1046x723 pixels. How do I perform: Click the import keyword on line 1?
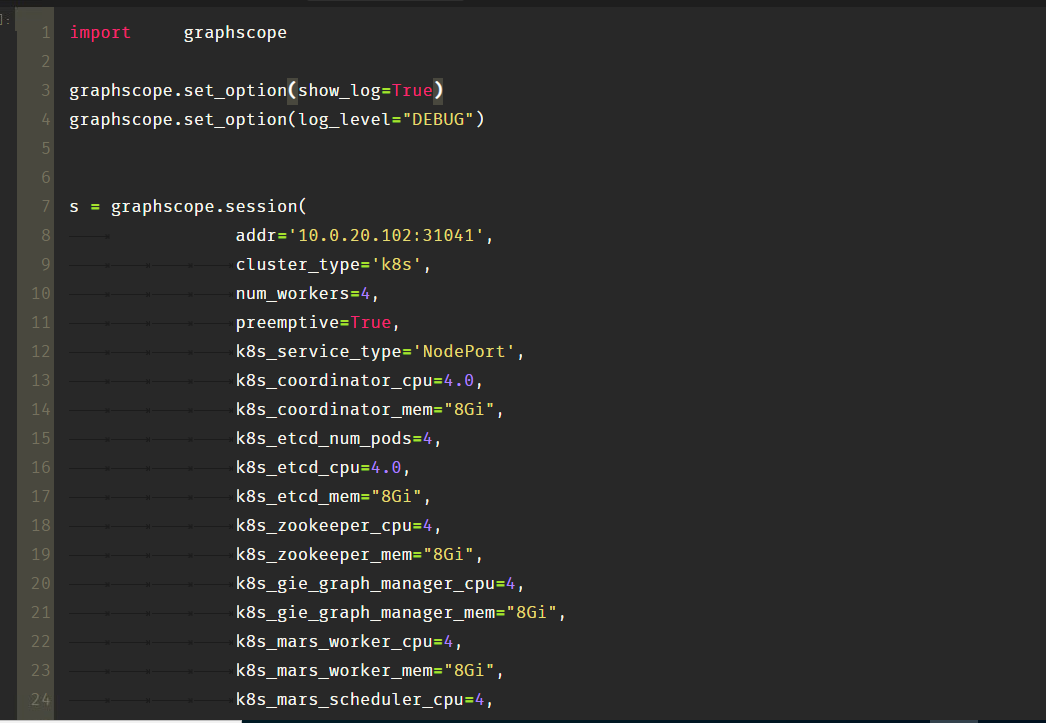pyautogui.click(x=100, y=32)
